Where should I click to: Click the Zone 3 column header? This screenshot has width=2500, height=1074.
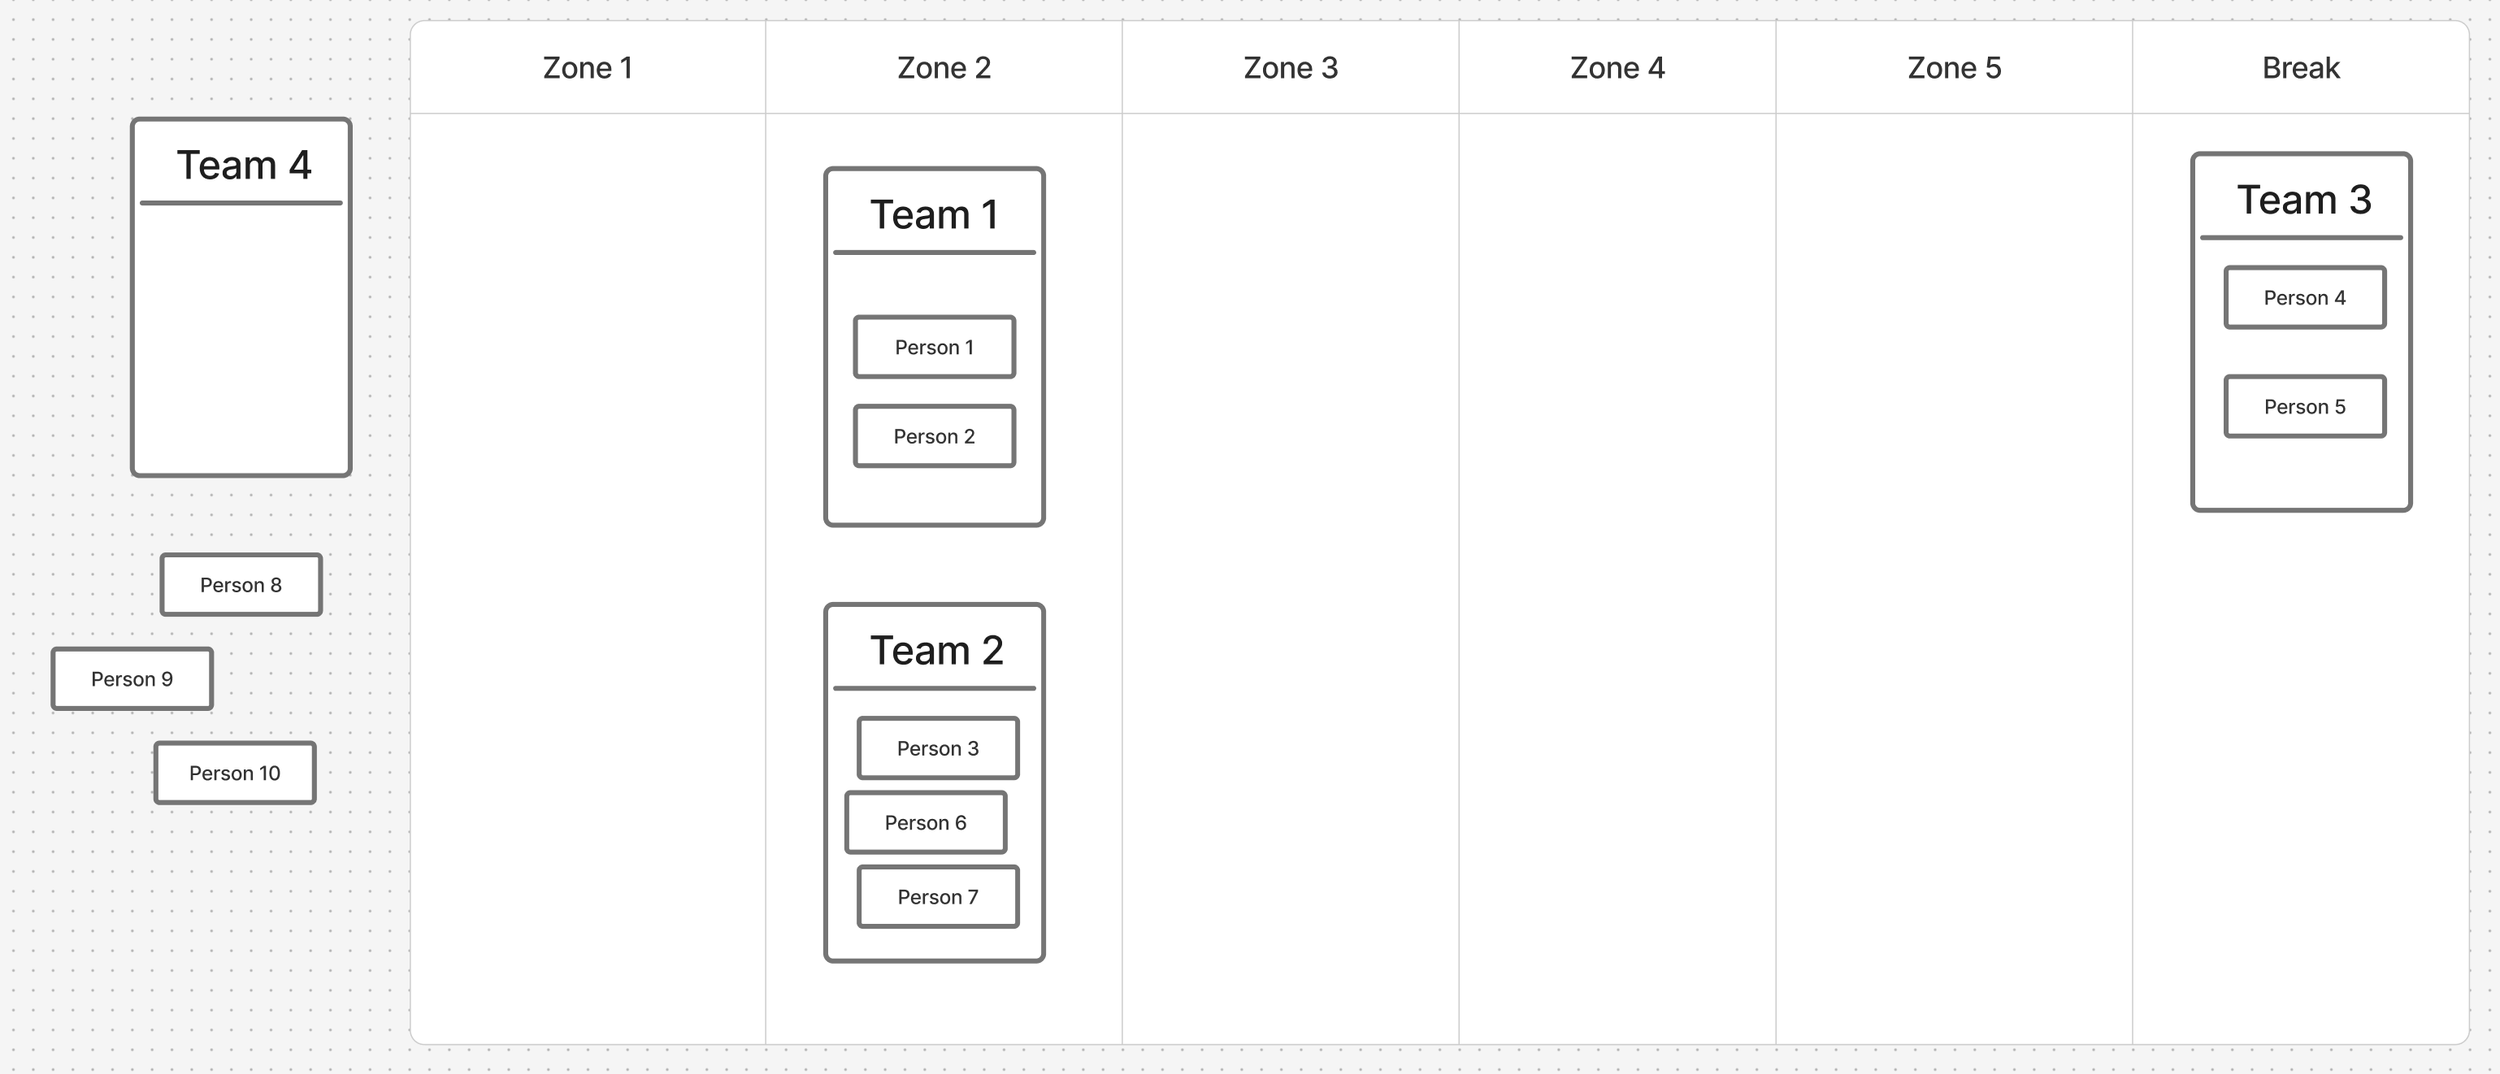click(1291, 68)
